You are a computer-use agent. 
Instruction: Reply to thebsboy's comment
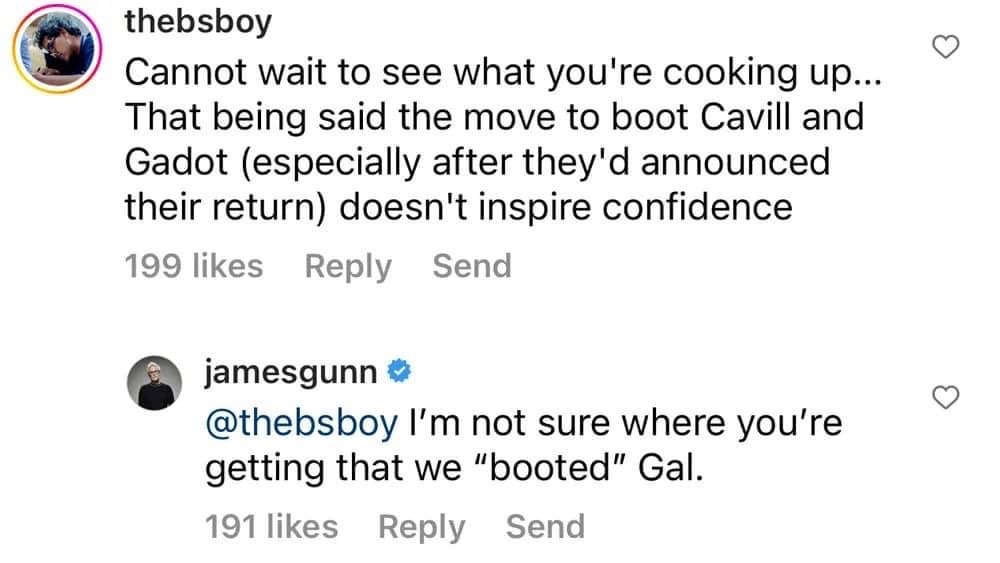pos(347,266)
